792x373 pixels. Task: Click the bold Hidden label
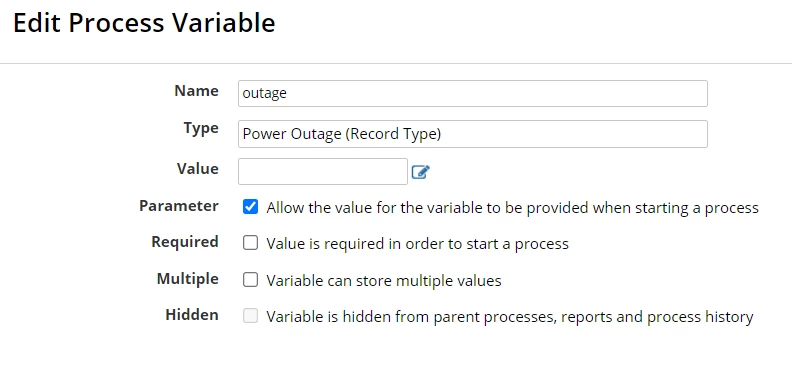[192, 315]
